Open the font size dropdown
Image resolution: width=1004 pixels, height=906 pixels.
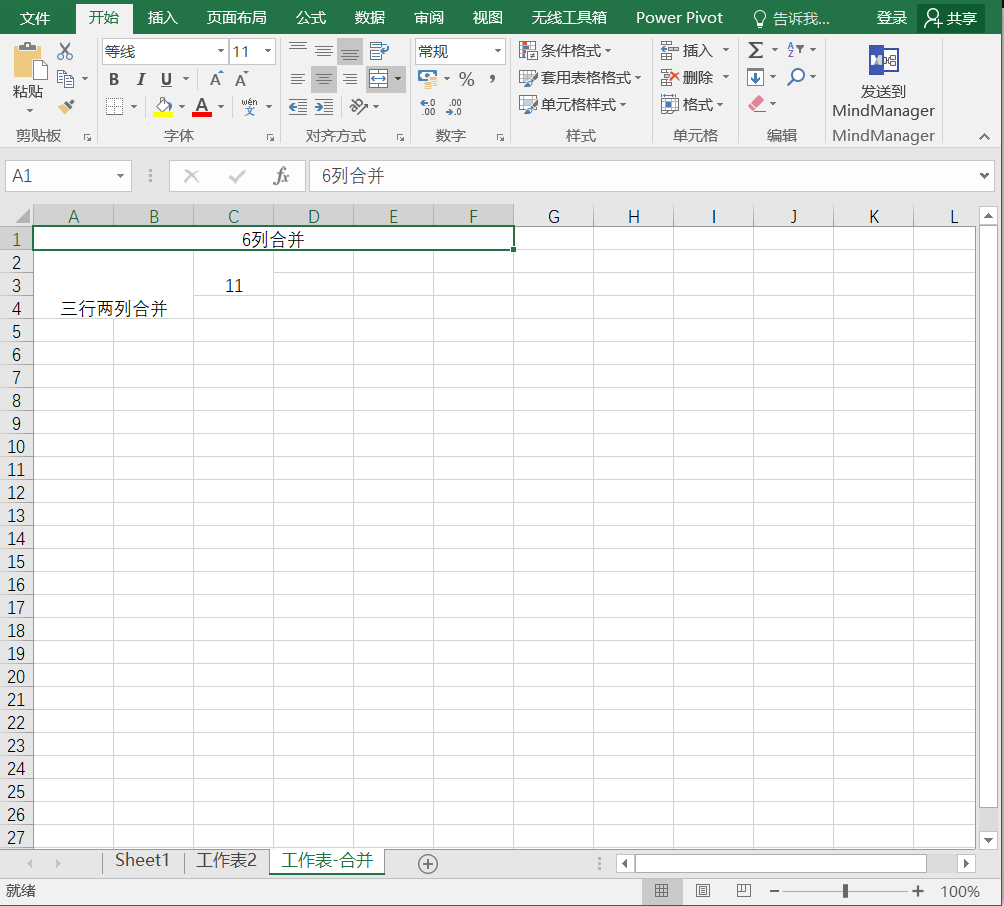pos(266,50)
